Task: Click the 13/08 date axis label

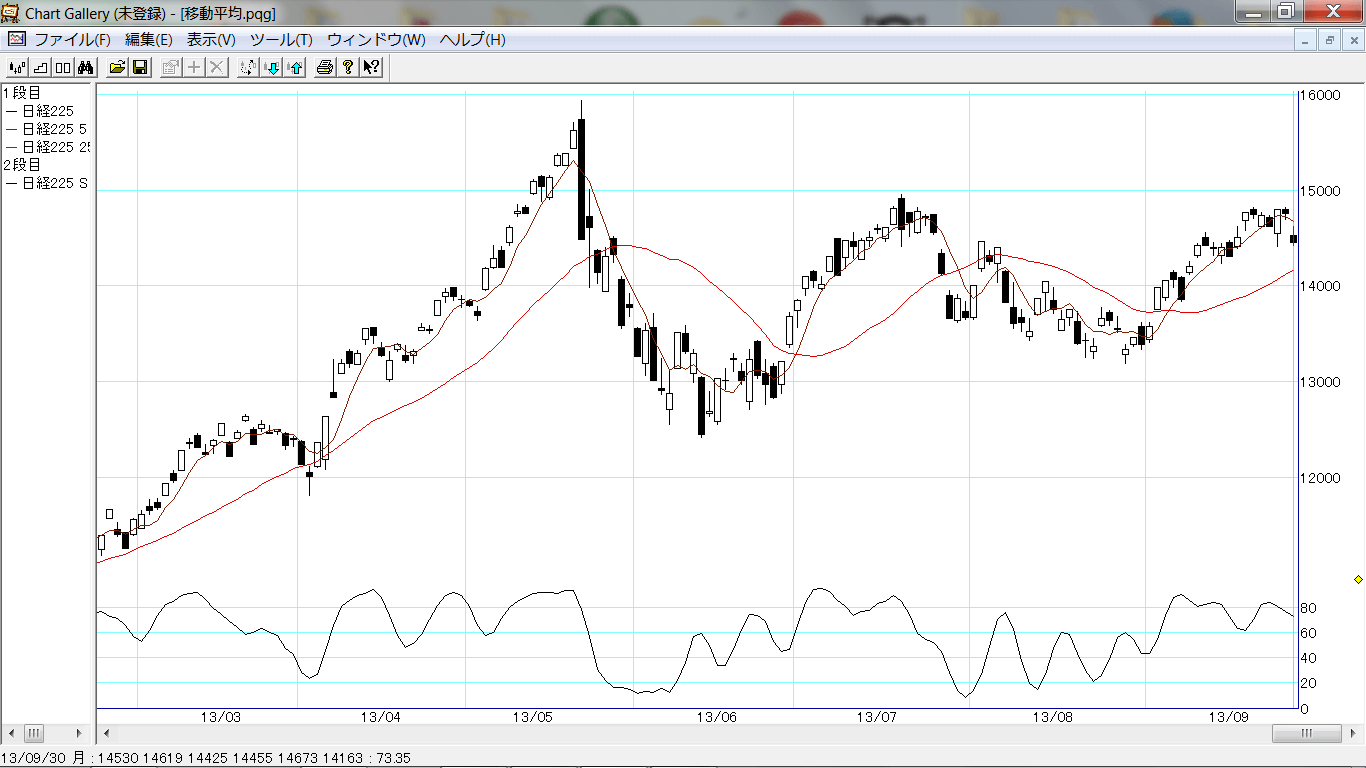Action: pos(1052,717)
